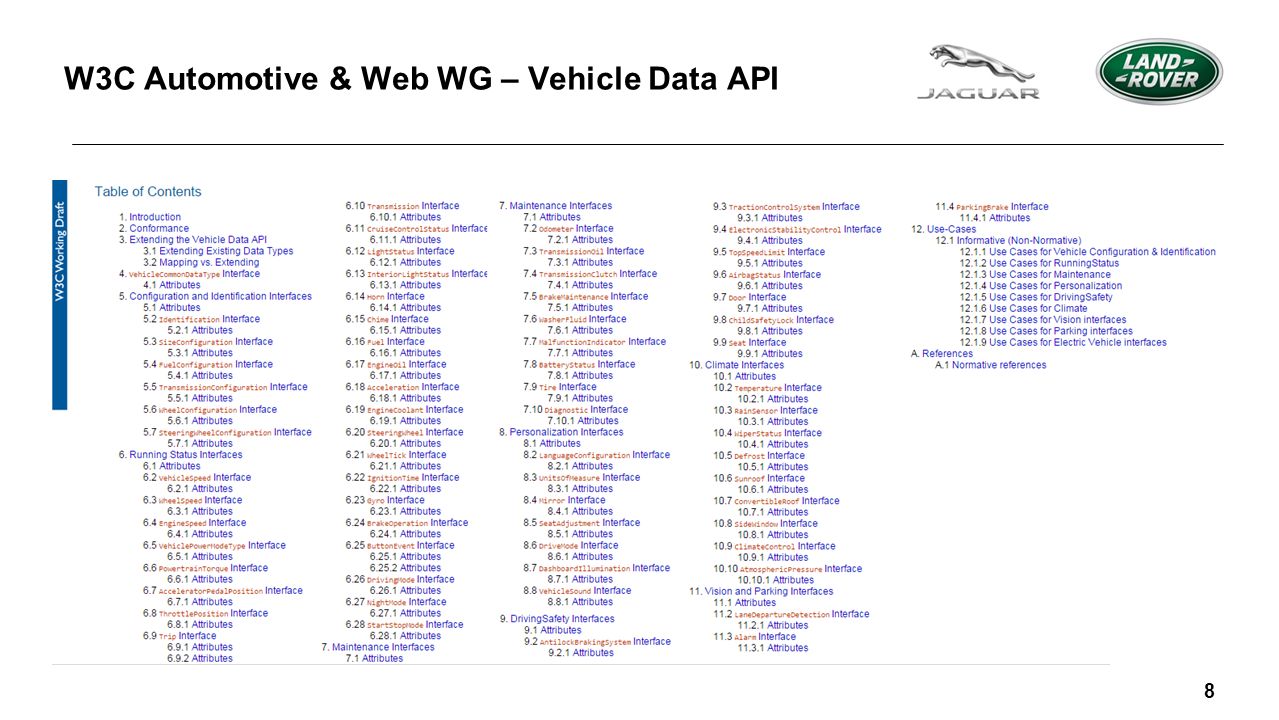Screen dimensions: 1279x720
Task: Open 6.16 Fuel Interface link
Action: (x=385, y=342)
